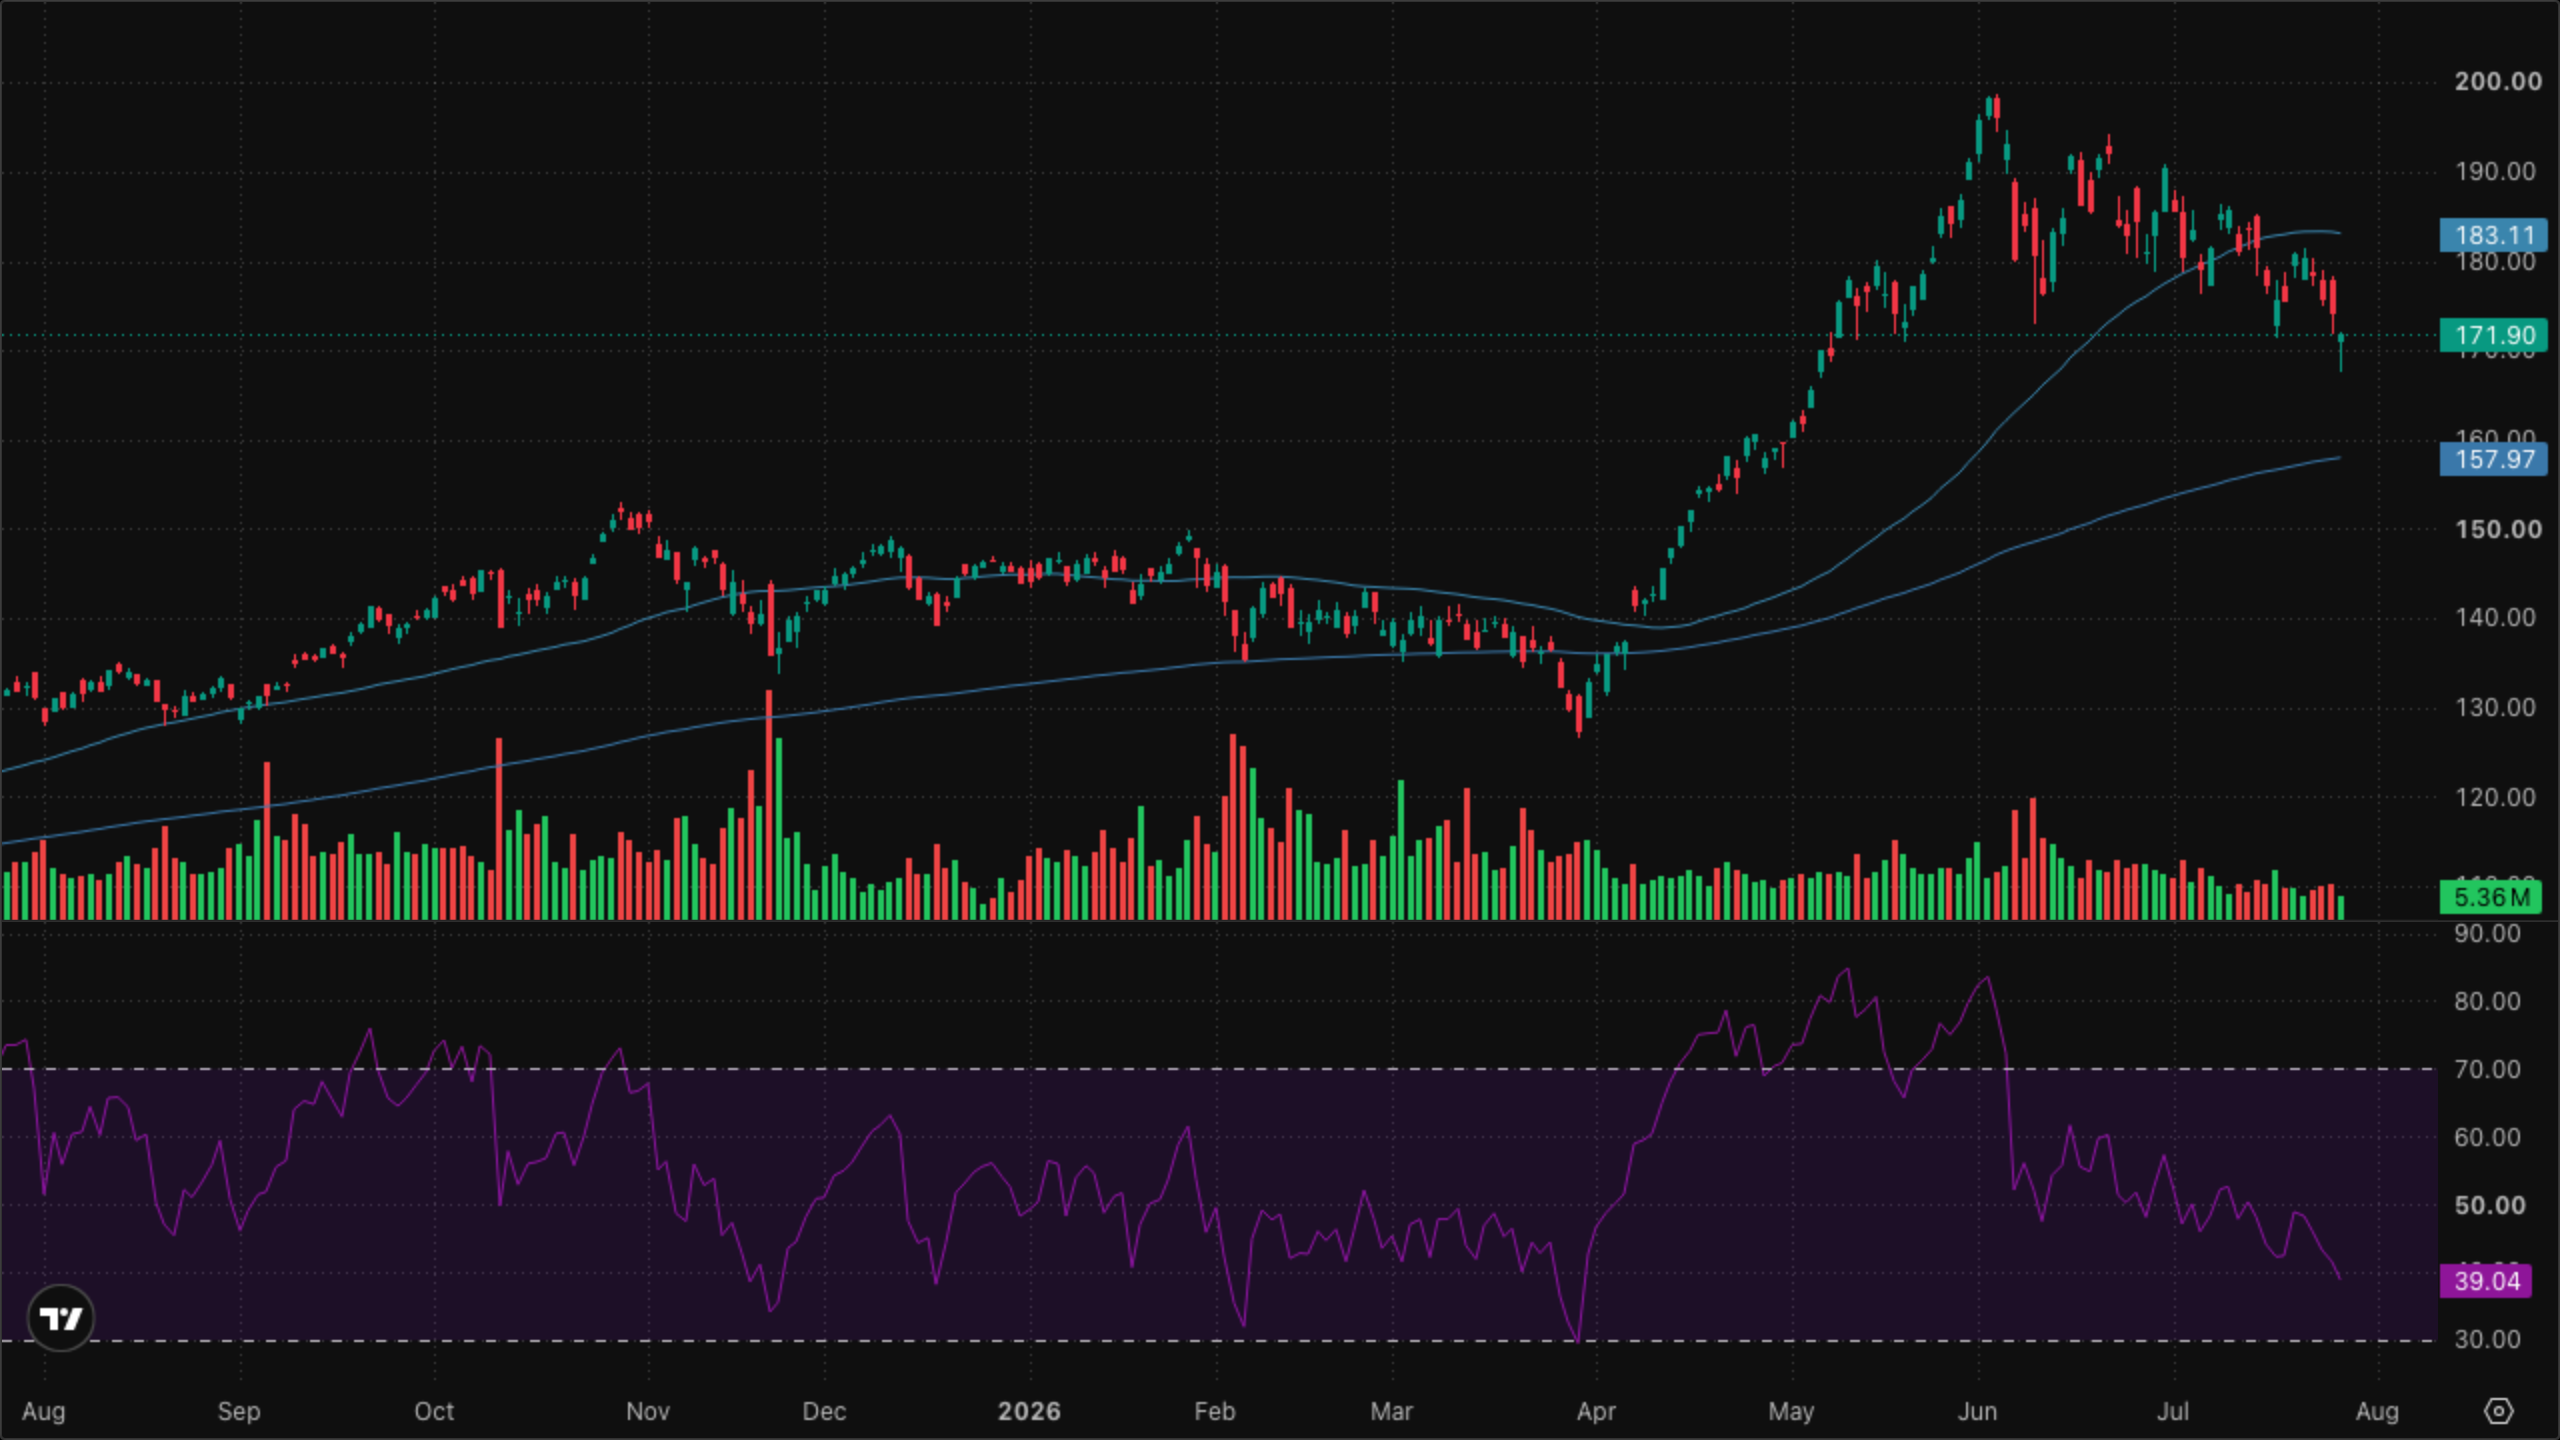Click the 183.11 moving average label
The height and width of the screenshot is (1440, 2560).
pos(2494,235)
